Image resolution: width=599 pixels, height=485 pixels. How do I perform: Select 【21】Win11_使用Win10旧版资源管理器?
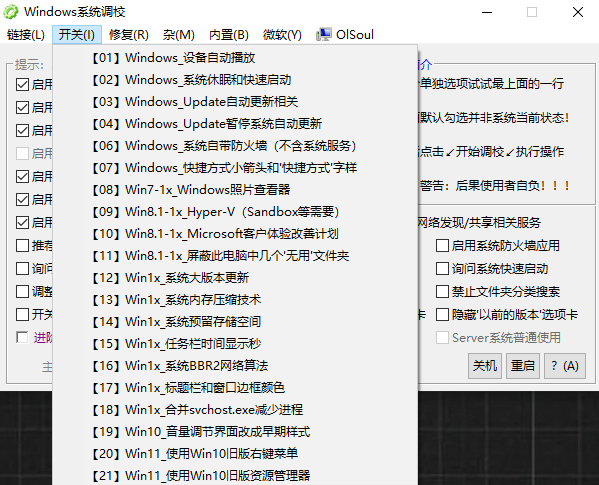click(235, 476)
